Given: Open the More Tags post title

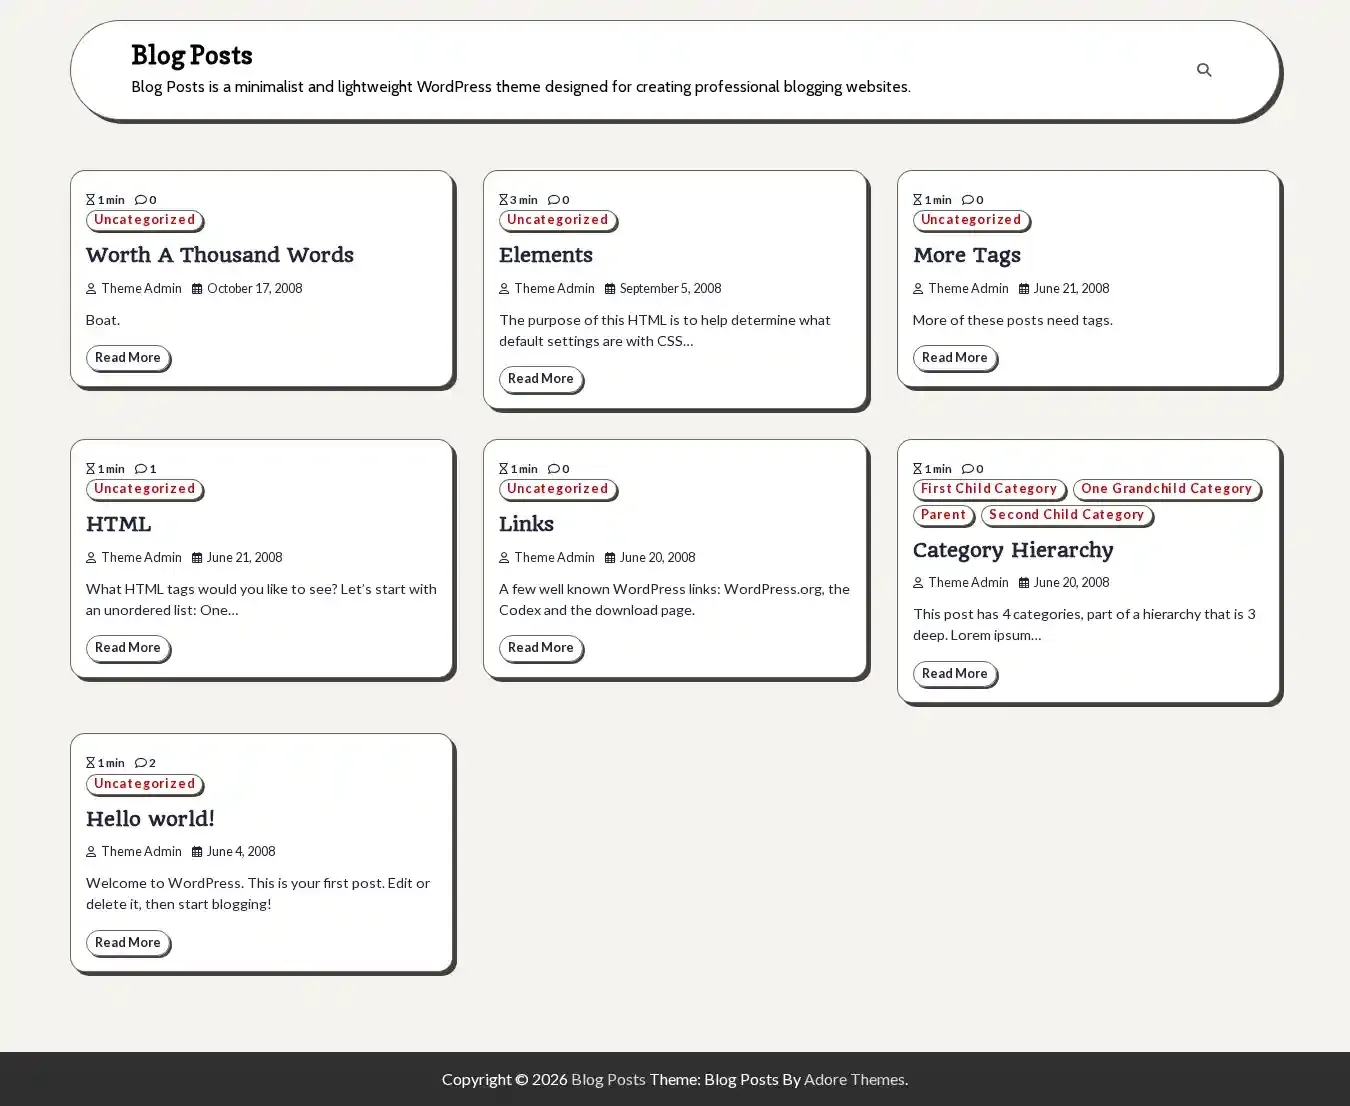Looking at the screenshot, I should tap(967, 255).
